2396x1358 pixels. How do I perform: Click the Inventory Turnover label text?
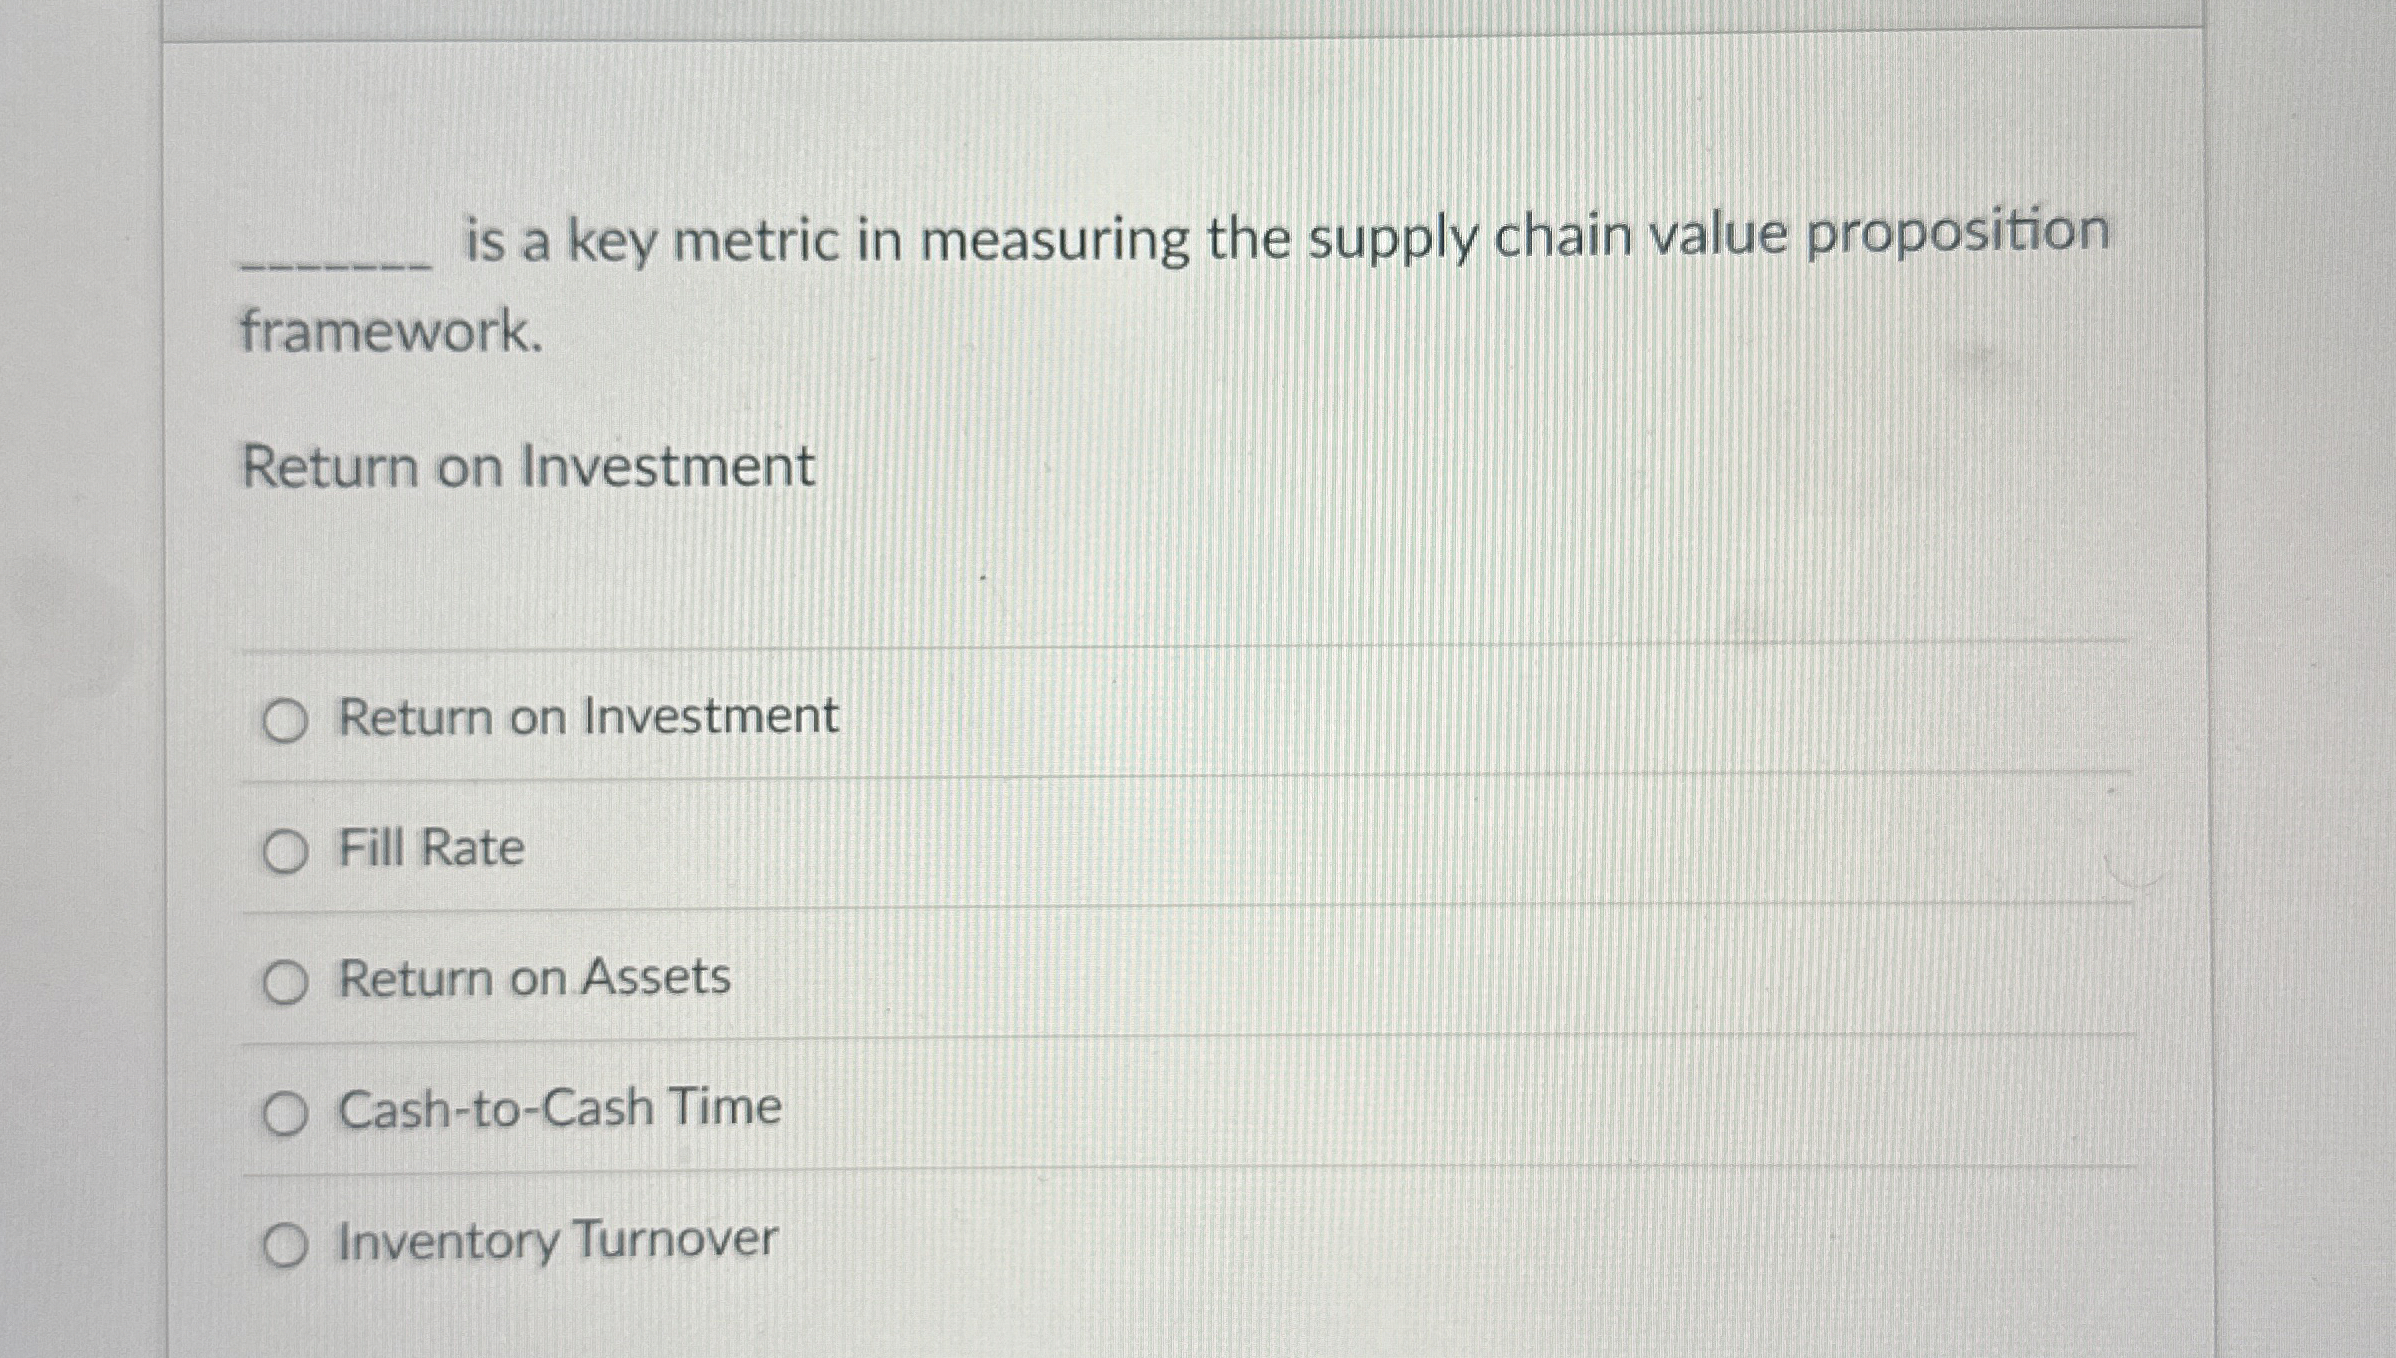click(557, 1240)
